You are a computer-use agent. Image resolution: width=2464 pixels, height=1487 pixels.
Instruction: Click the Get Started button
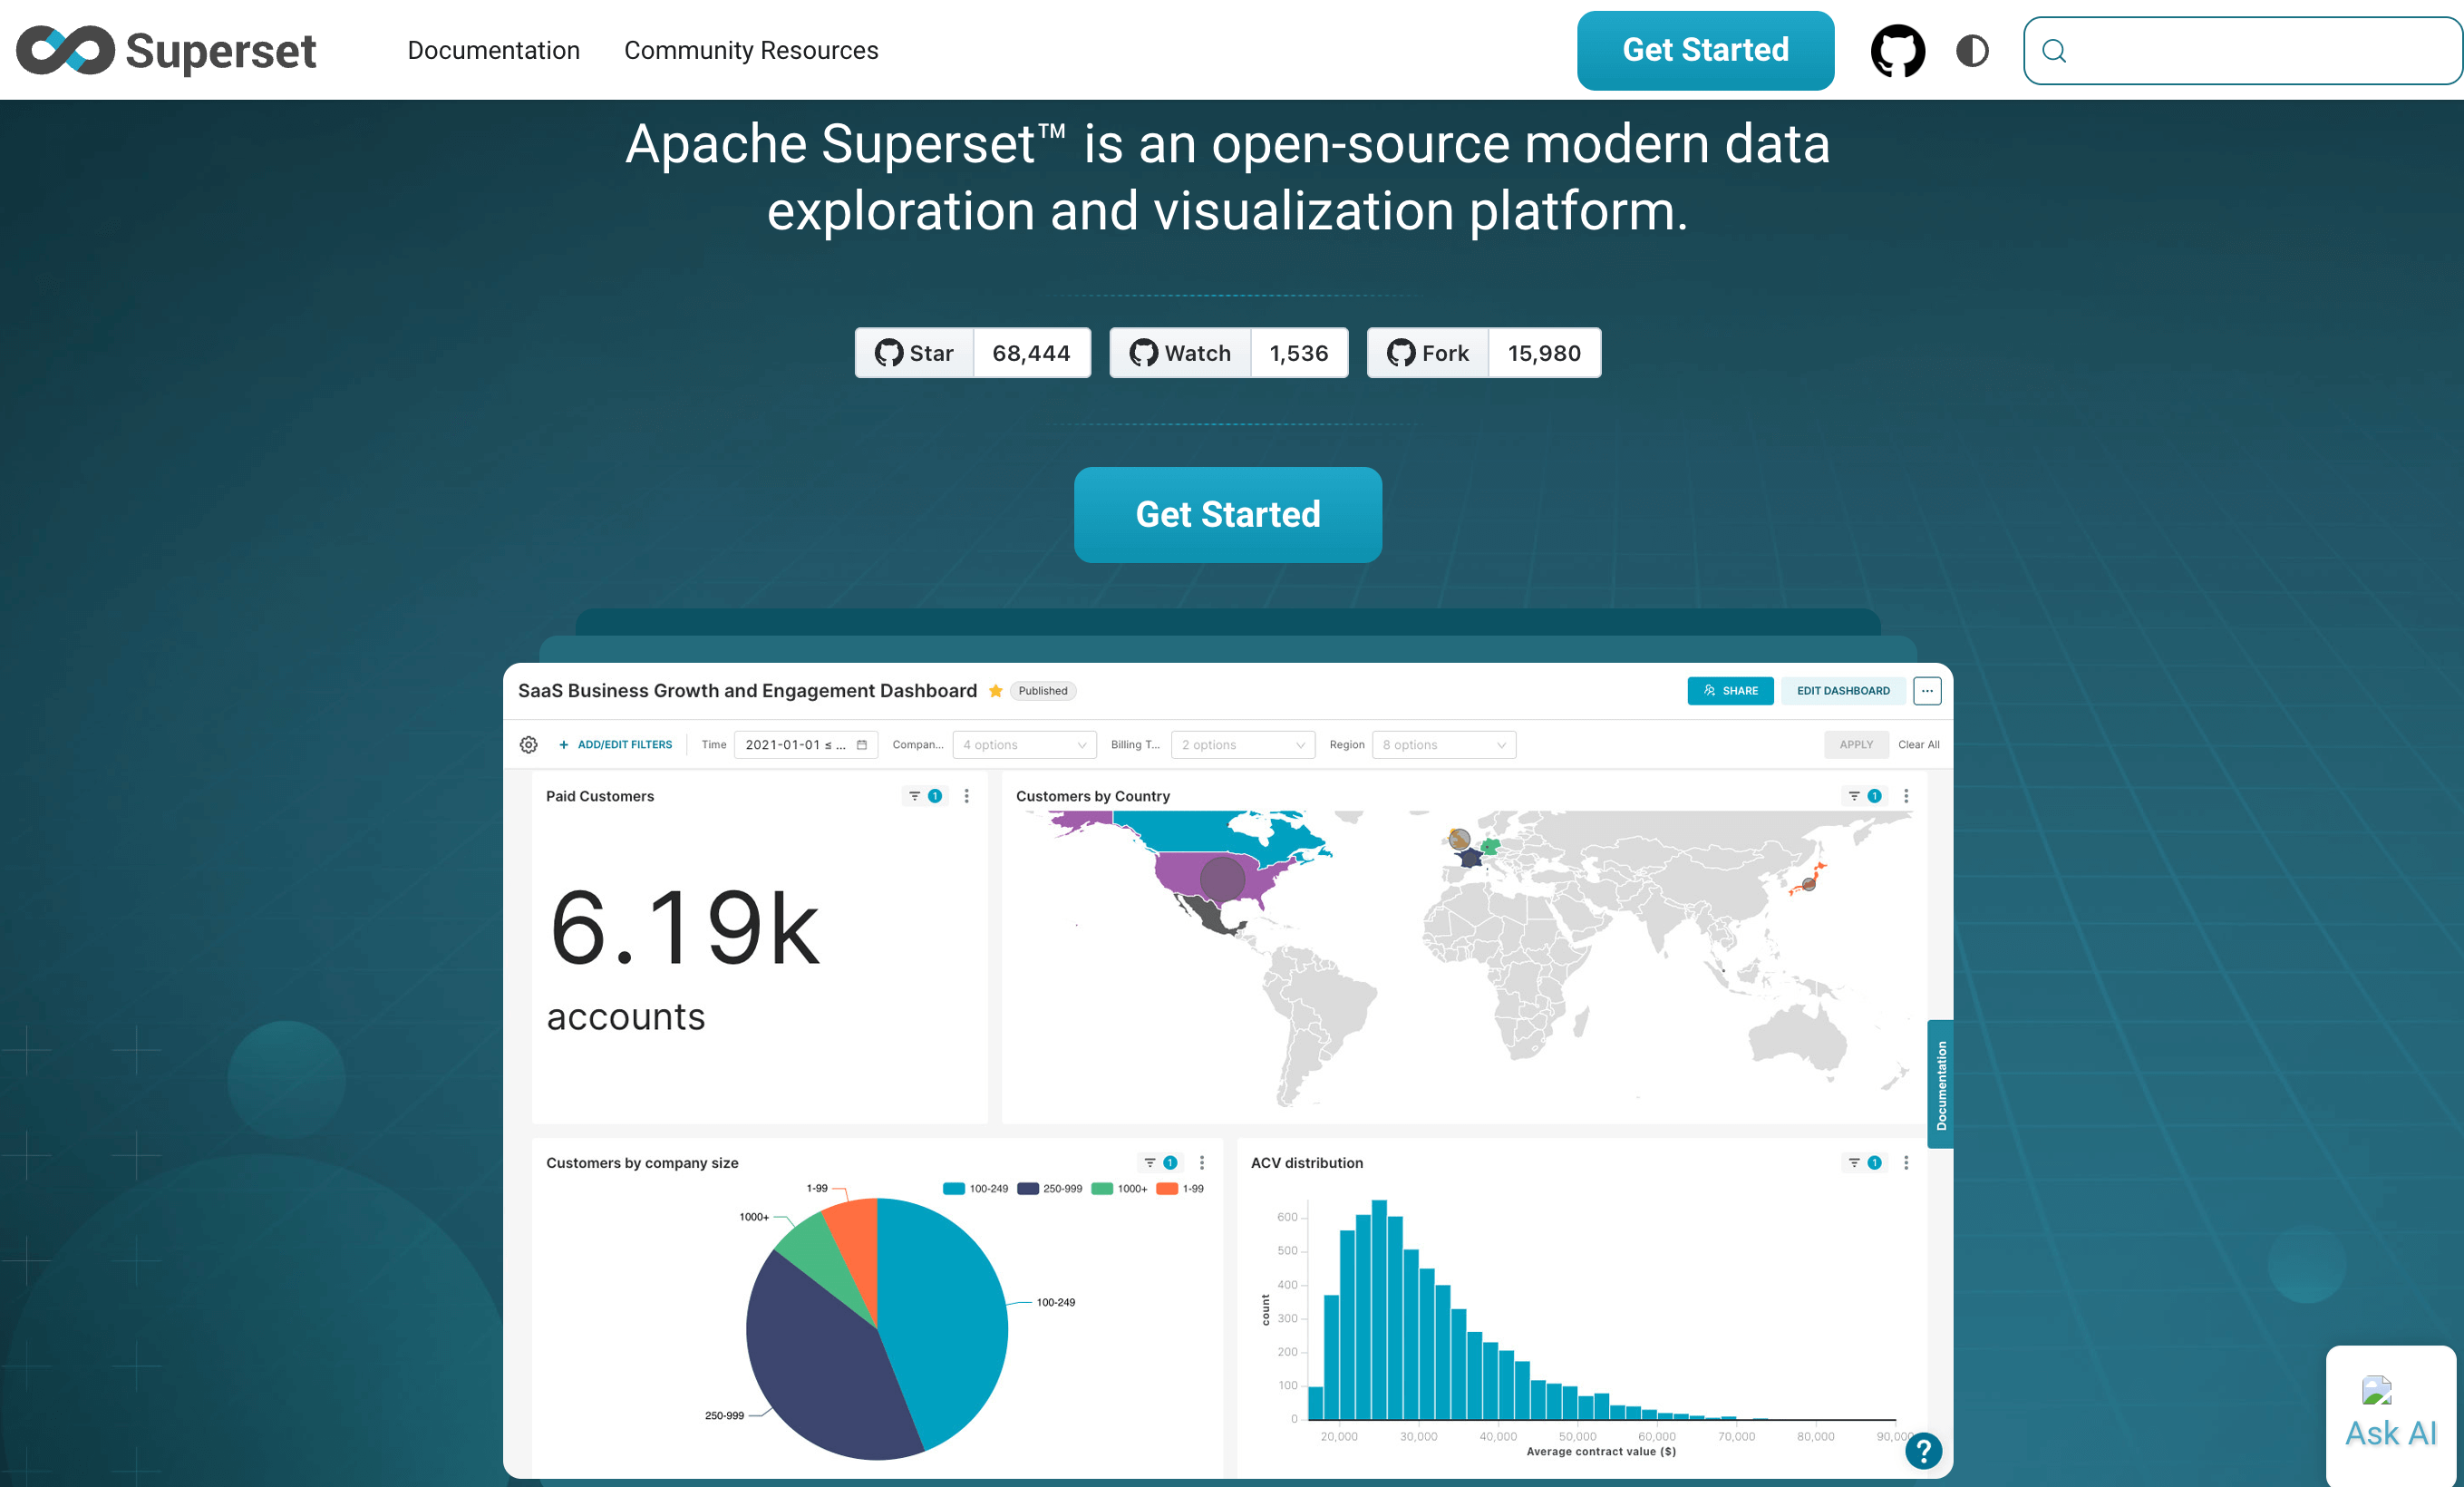(x=1228, y=514)
